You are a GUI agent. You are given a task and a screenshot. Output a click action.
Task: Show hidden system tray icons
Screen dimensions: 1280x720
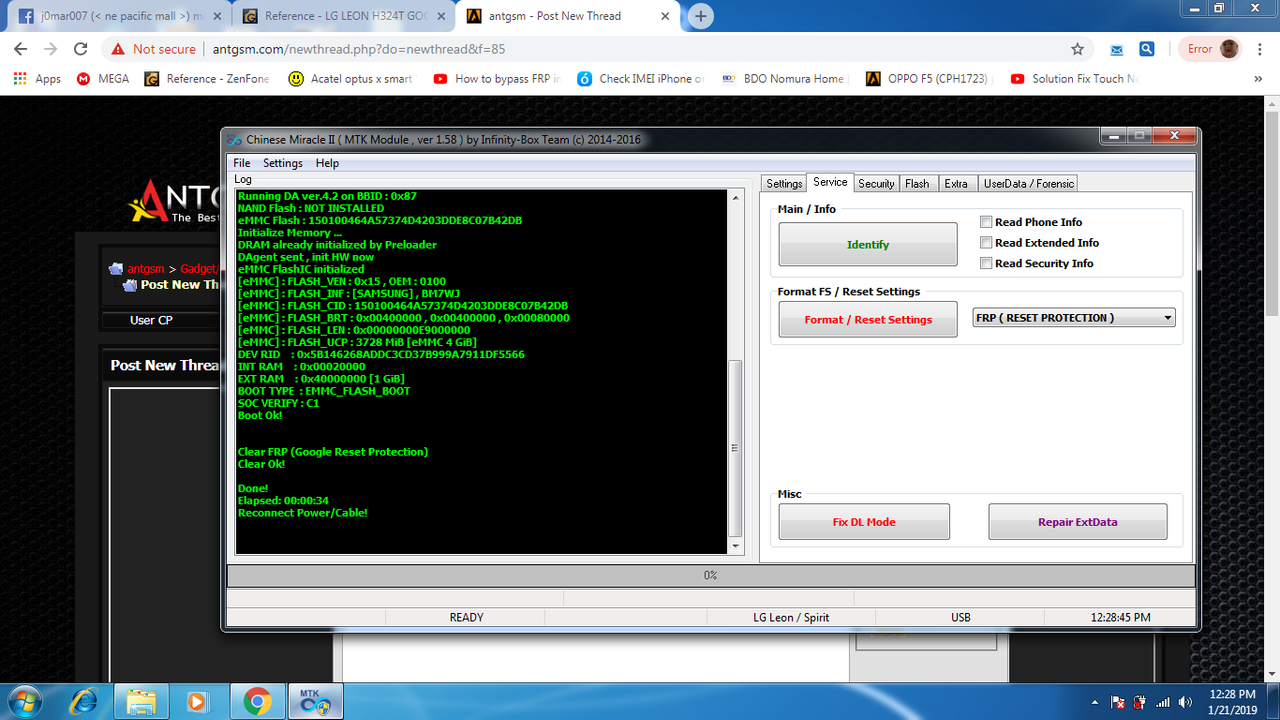[1095, 702]
